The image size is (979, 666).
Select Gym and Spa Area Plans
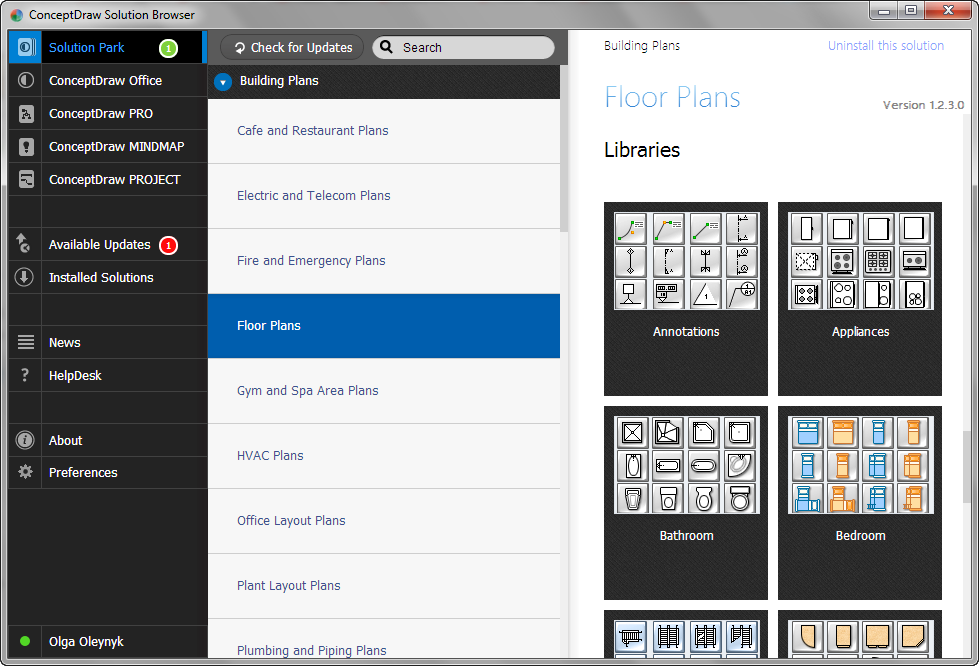tap(383, 391)
